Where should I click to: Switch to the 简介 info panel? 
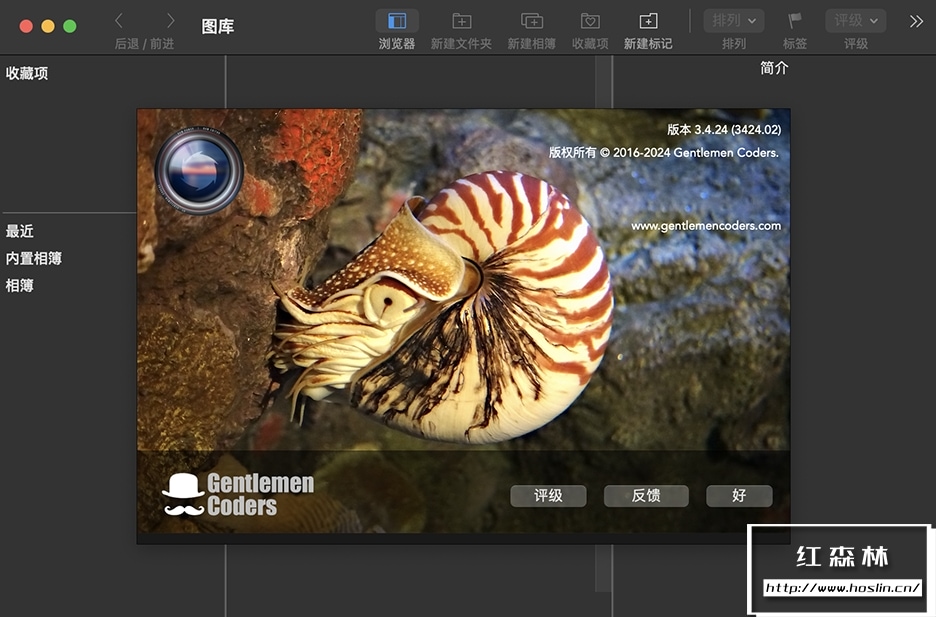(774, 68)
